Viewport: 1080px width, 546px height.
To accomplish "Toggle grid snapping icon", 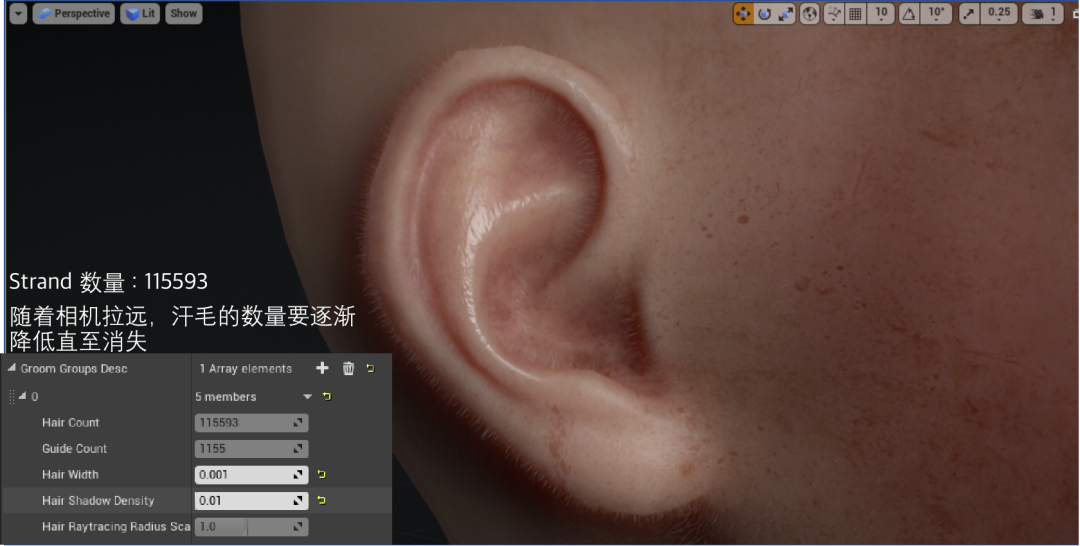I will tap(855, 14).
